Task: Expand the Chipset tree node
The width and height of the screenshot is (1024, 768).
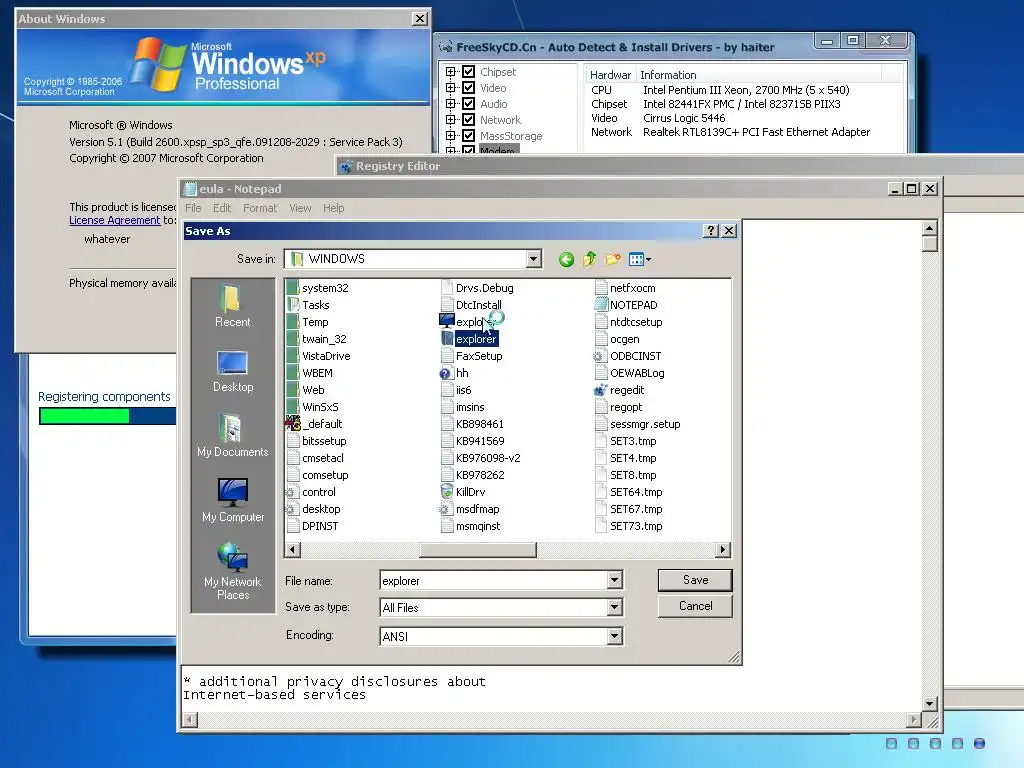Action: [x=451, y=71]
